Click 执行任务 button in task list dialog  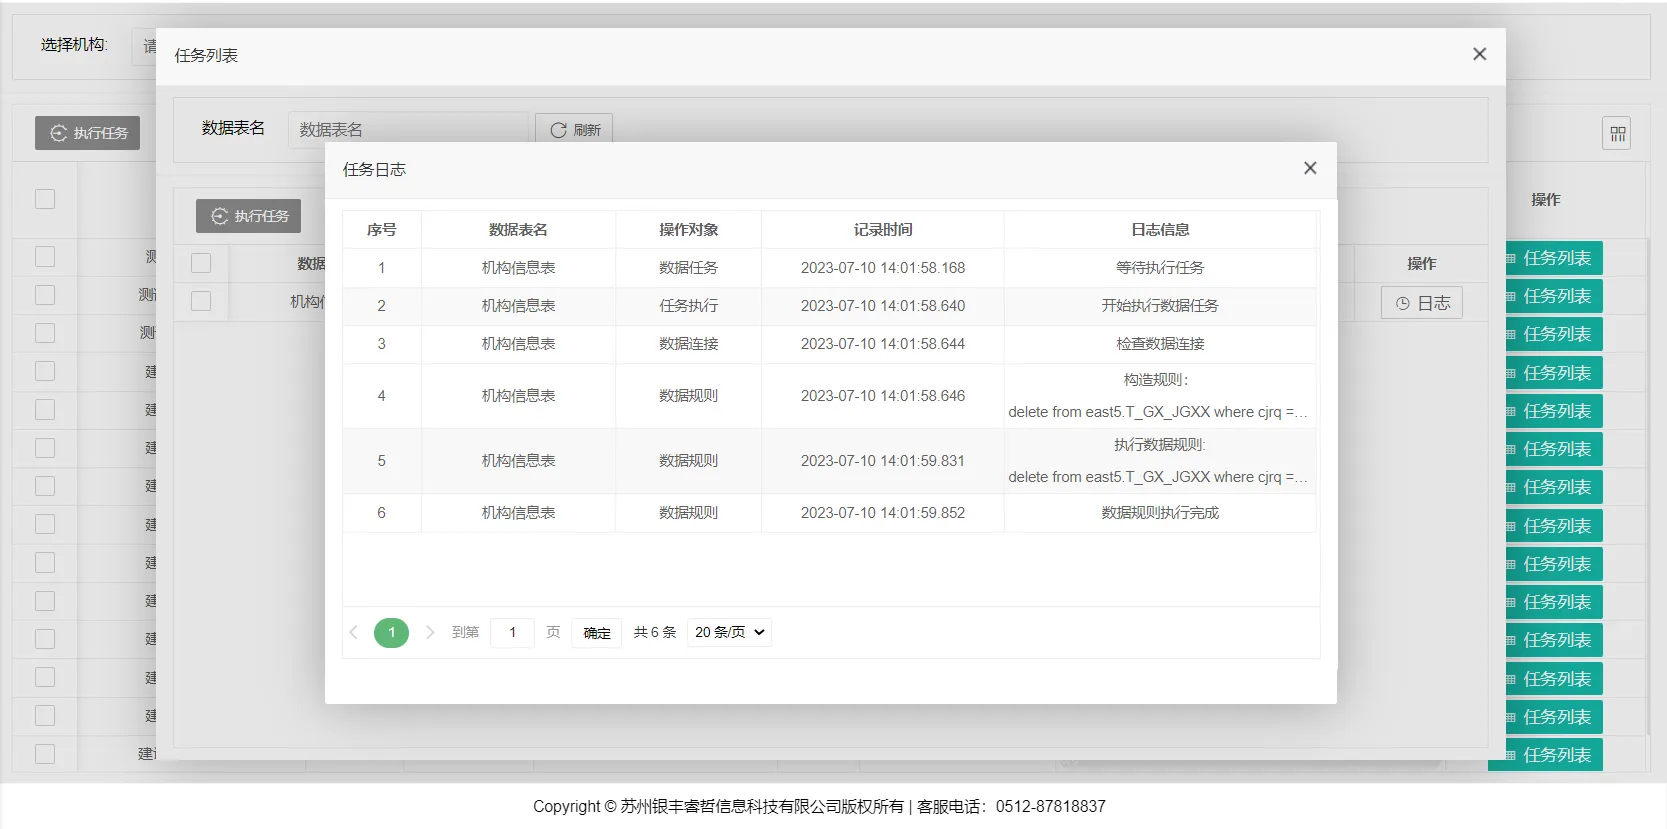click(249, 216)
